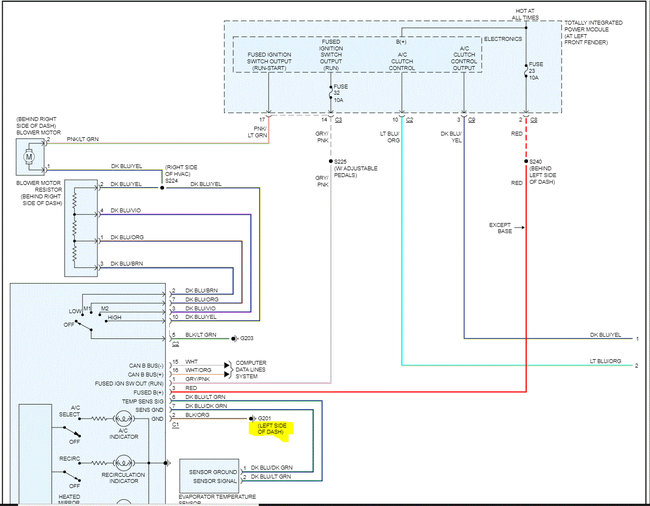Click the DK BLU/LT GRN label at pin 6
Image resolution: width=650 pixels, height=506 pixels.
pyautogui.click(x=205, y=397)
